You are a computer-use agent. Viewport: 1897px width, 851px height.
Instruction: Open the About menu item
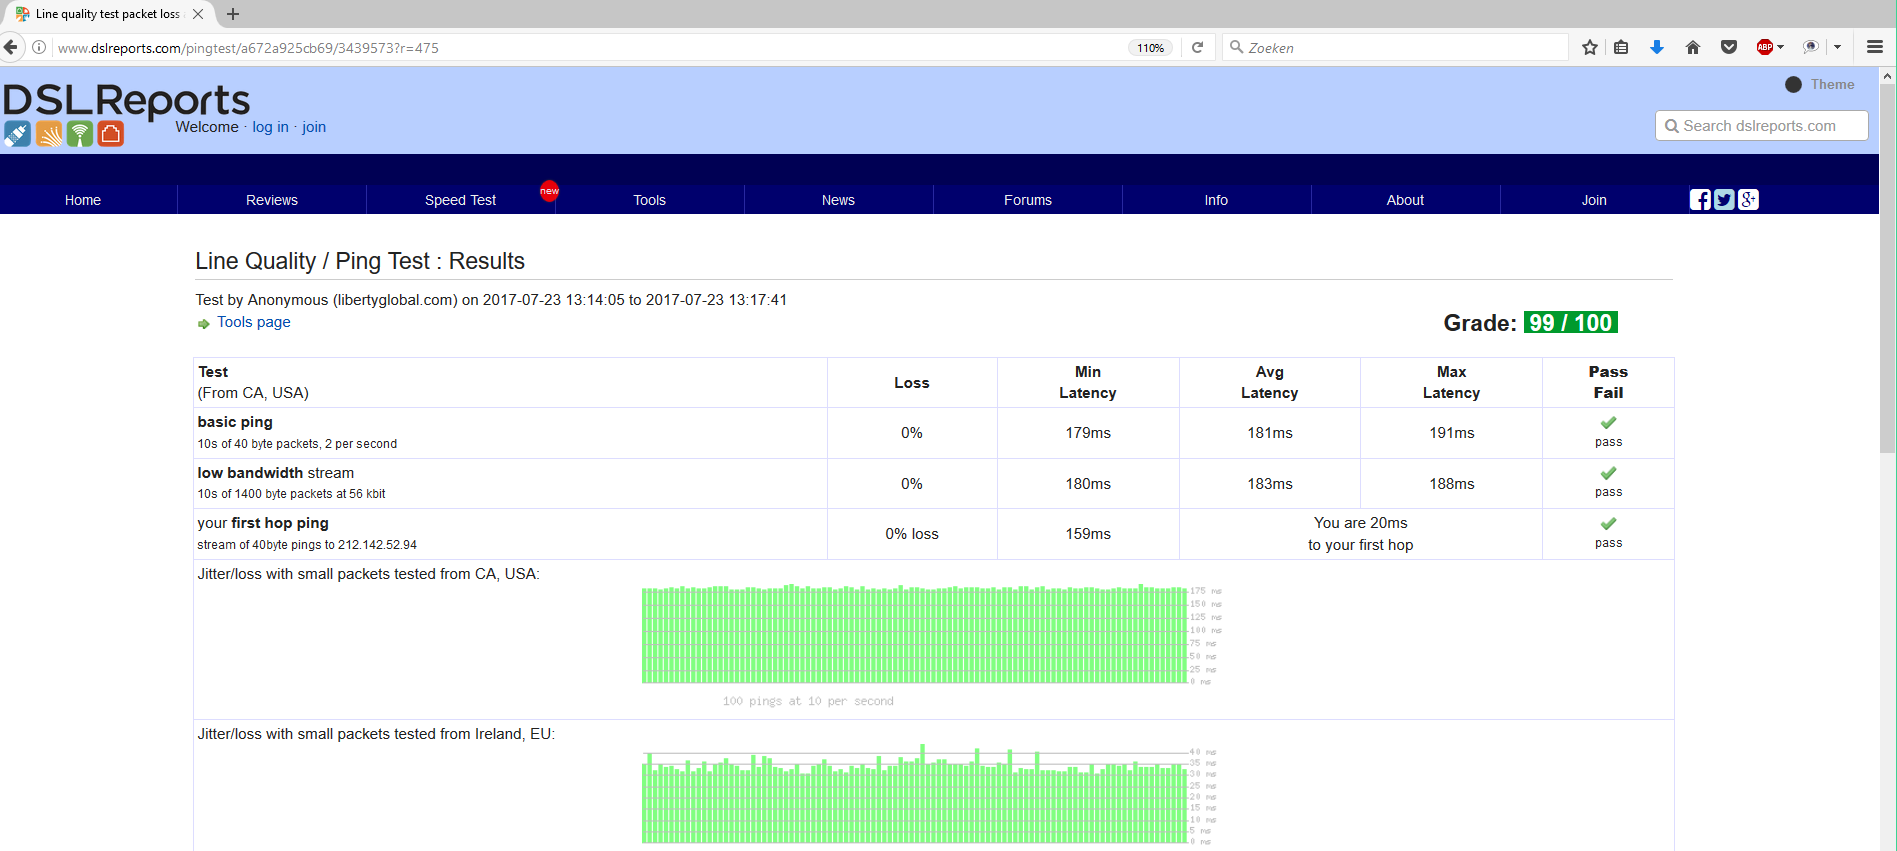pos(1405,200)
